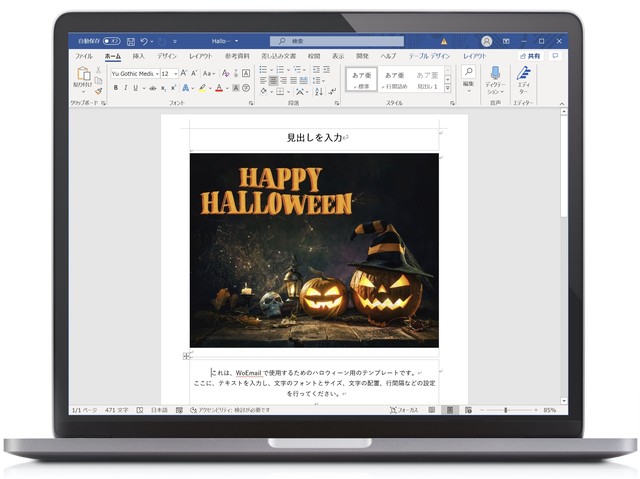Switch to the デザイン tab

click(x=167, y=56)
